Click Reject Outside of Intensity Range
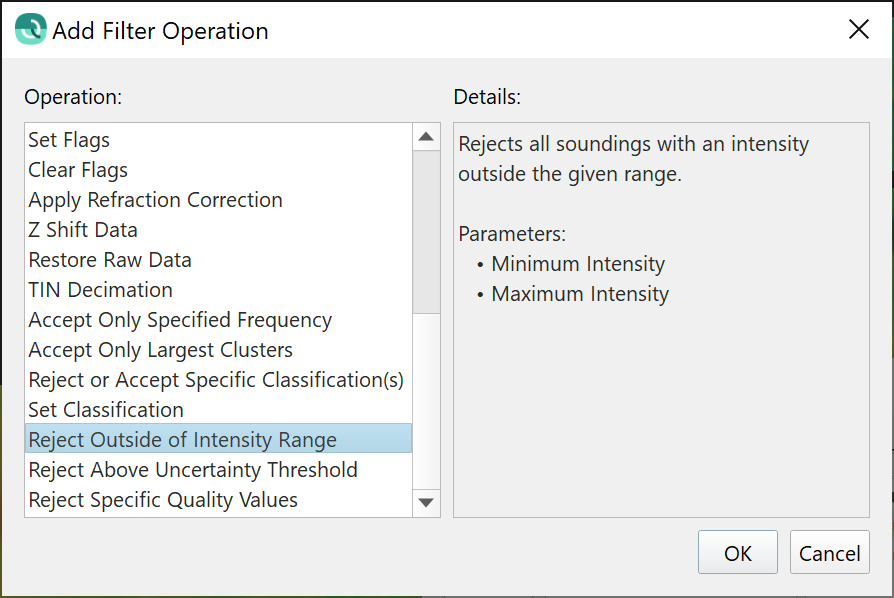 [182, 440]
